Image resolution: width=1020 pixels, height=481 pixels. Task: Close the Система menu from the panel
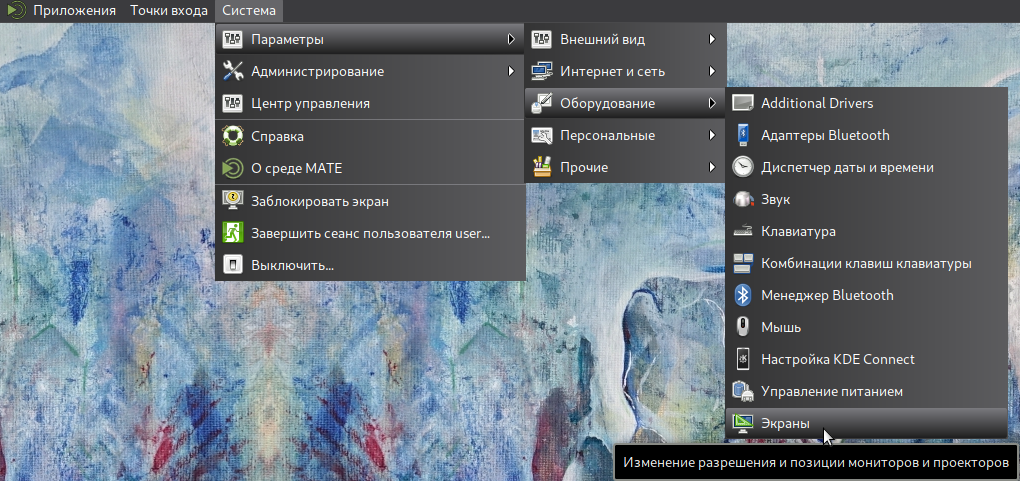tap(248, 10)
